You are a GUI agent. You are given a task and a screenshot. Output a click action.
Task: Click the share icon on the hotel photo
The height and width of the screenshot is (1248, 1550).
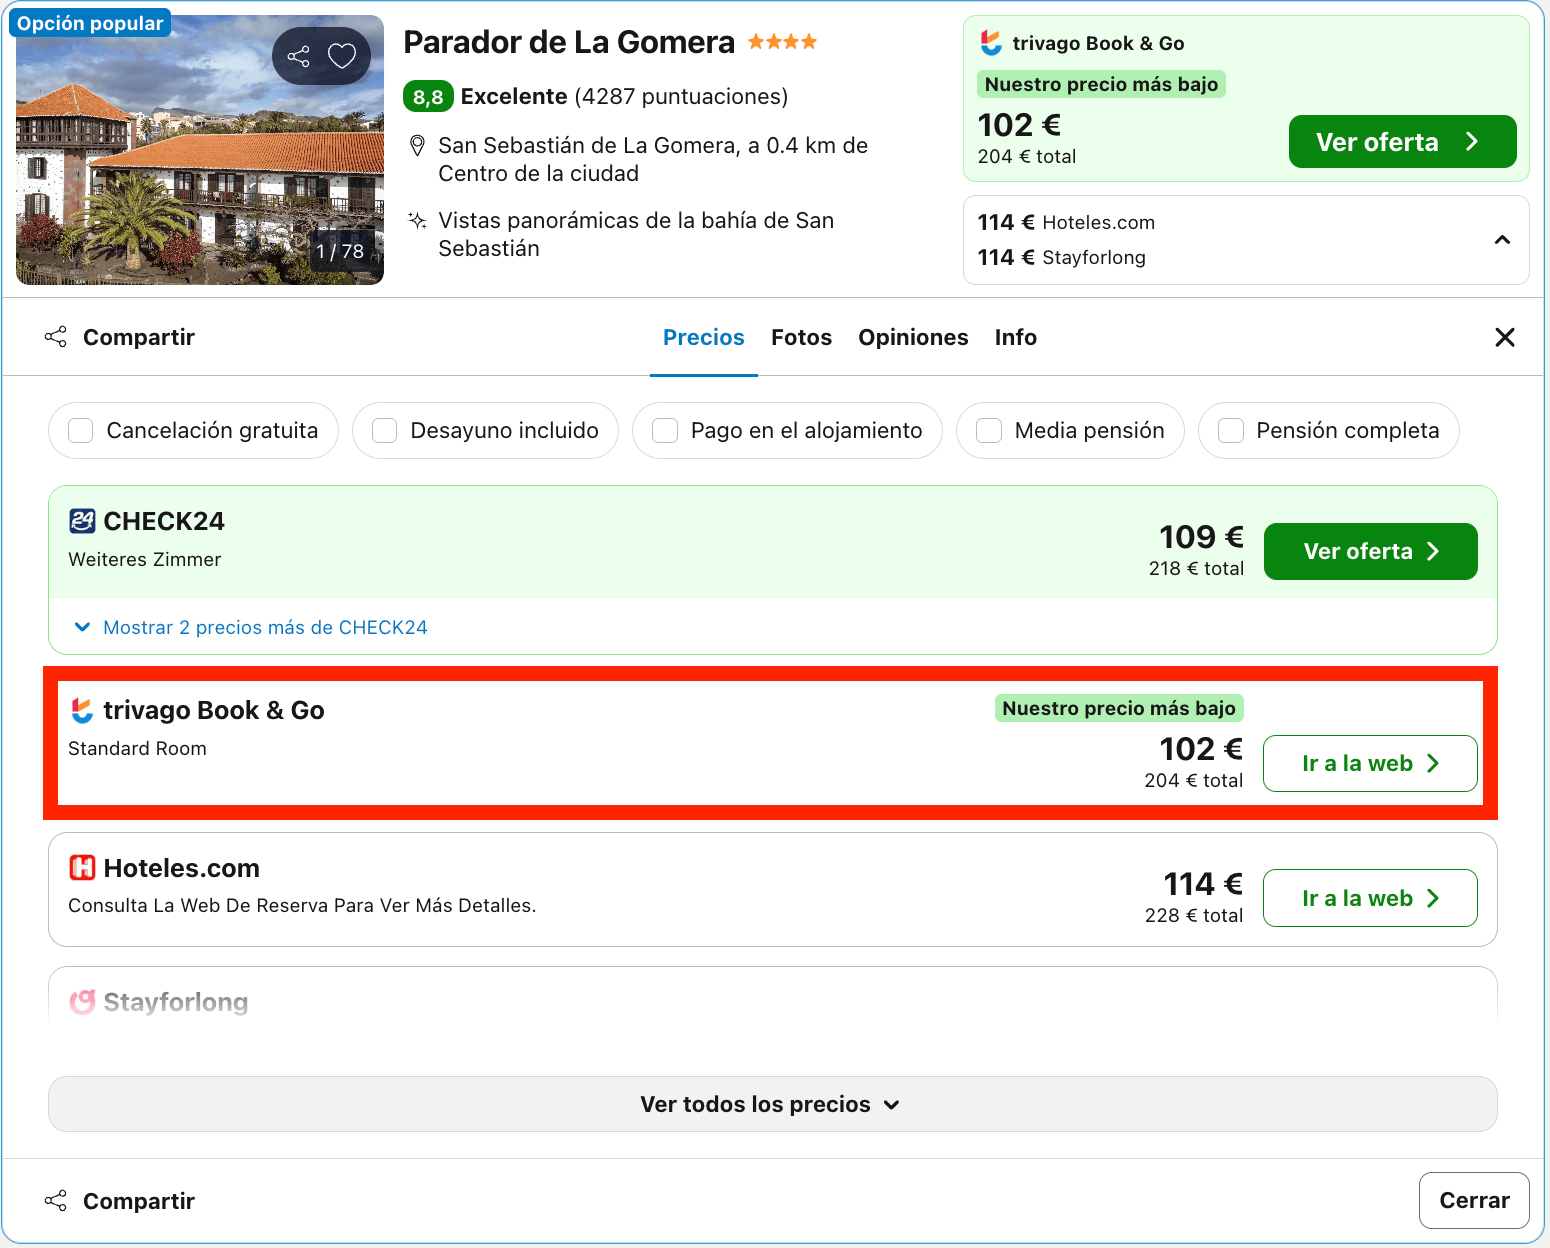coord(298,56)
